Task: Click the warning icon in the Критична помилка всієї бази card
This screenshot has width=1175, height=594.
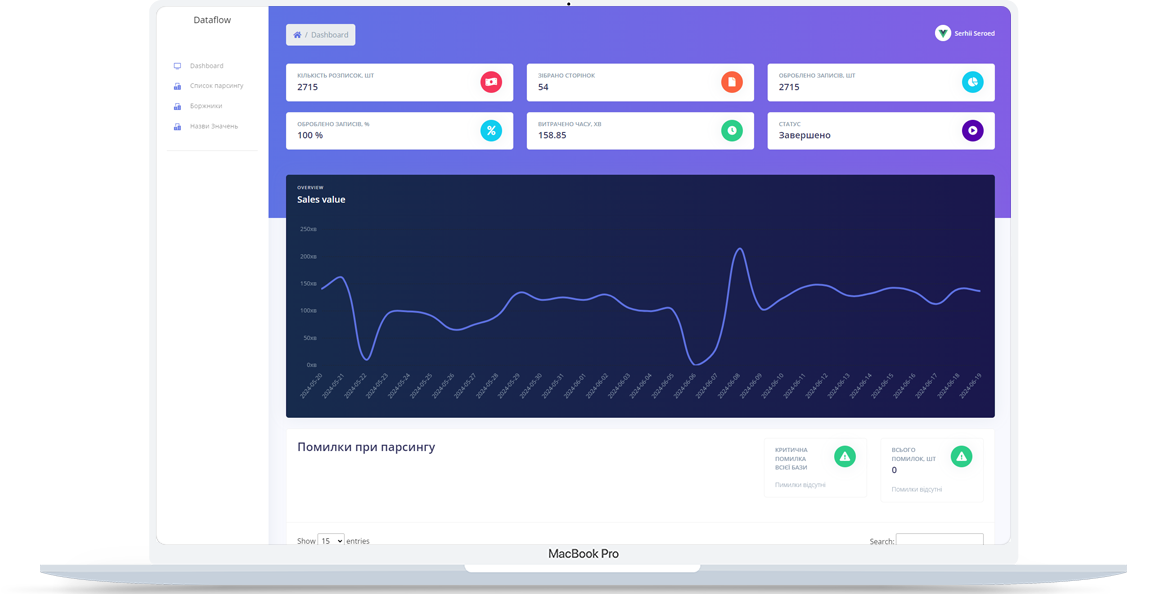Action: point(845,456)
